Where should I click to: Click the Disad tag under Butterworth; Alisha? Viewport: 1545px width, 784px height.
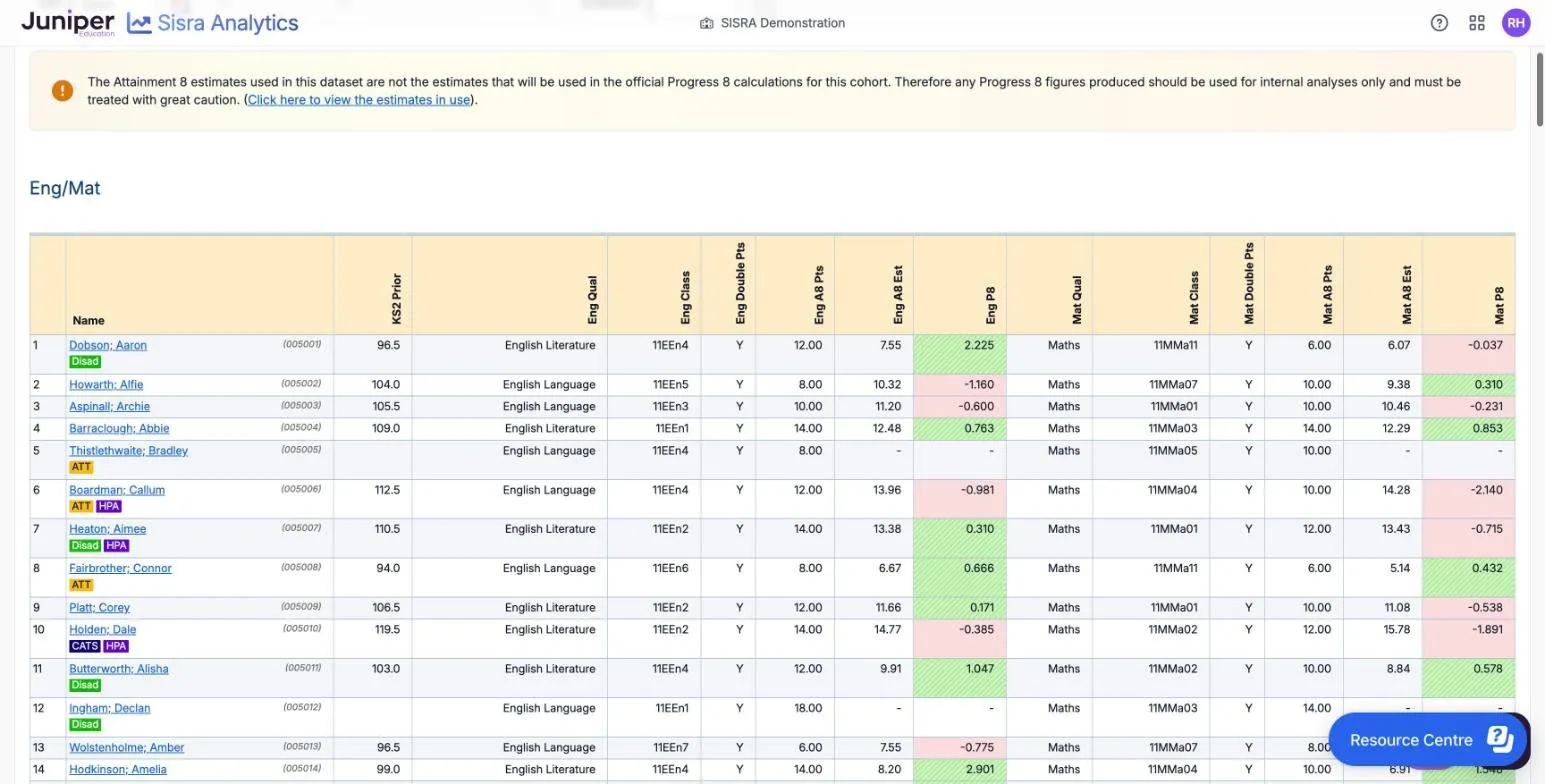coord(85,685)
